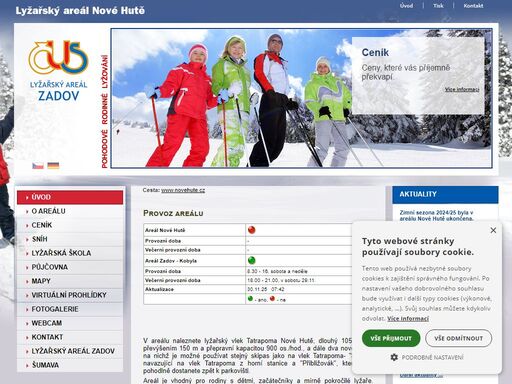The width and height of the screenshot is (512, 384).
Task: Click the Ceník banner heading
Action: [x=375, y=52]
